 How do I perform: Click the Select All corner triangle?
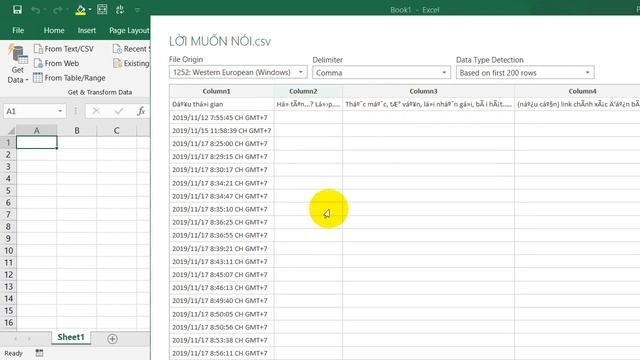click(11, 131)
